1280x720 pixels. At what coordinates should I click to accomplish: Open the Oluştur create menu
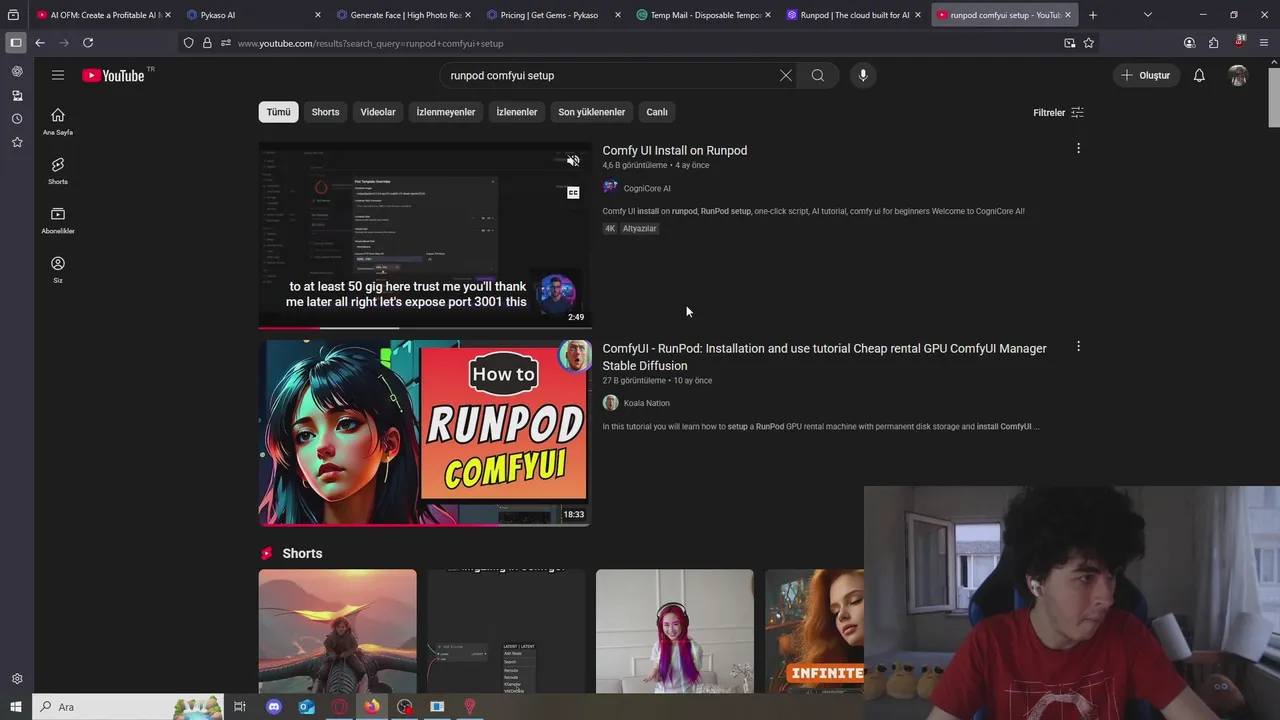[1146, 75]
